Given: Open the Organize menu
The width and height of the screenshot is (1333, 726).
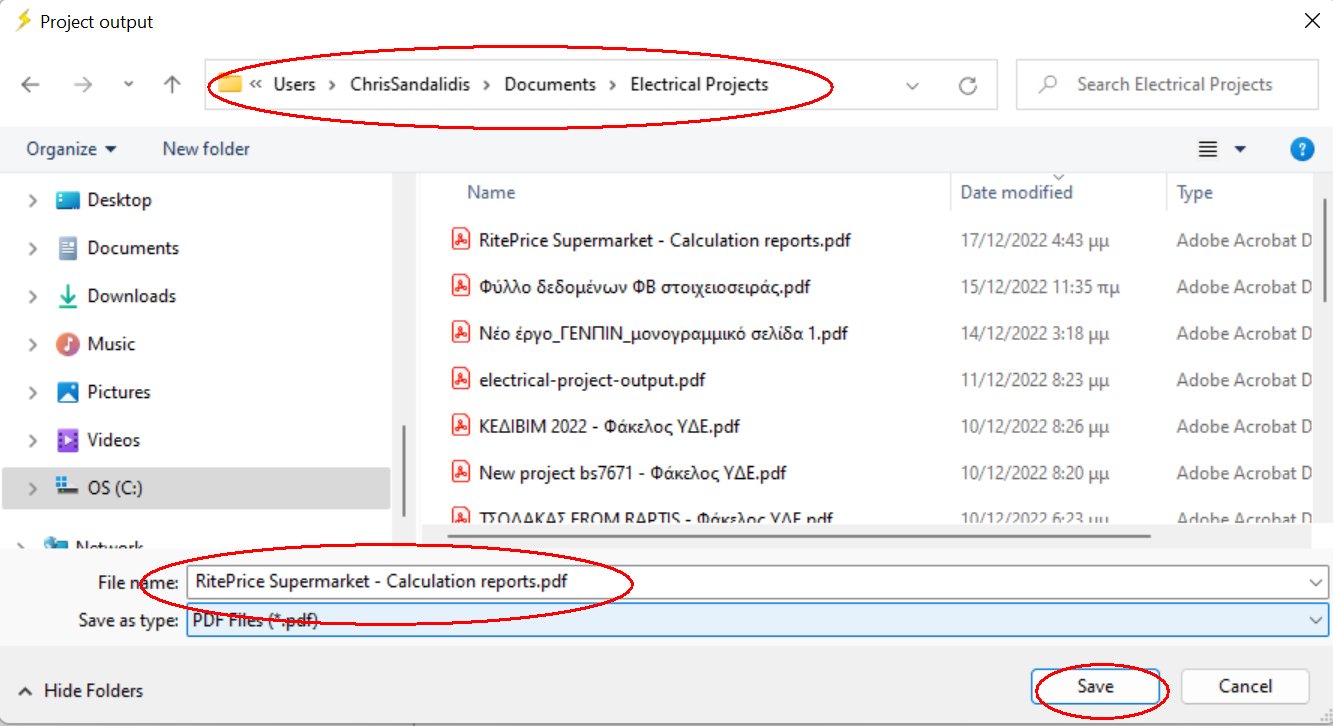Looking at the screenshot, I should pyautogui.click(x=71, y=149).
